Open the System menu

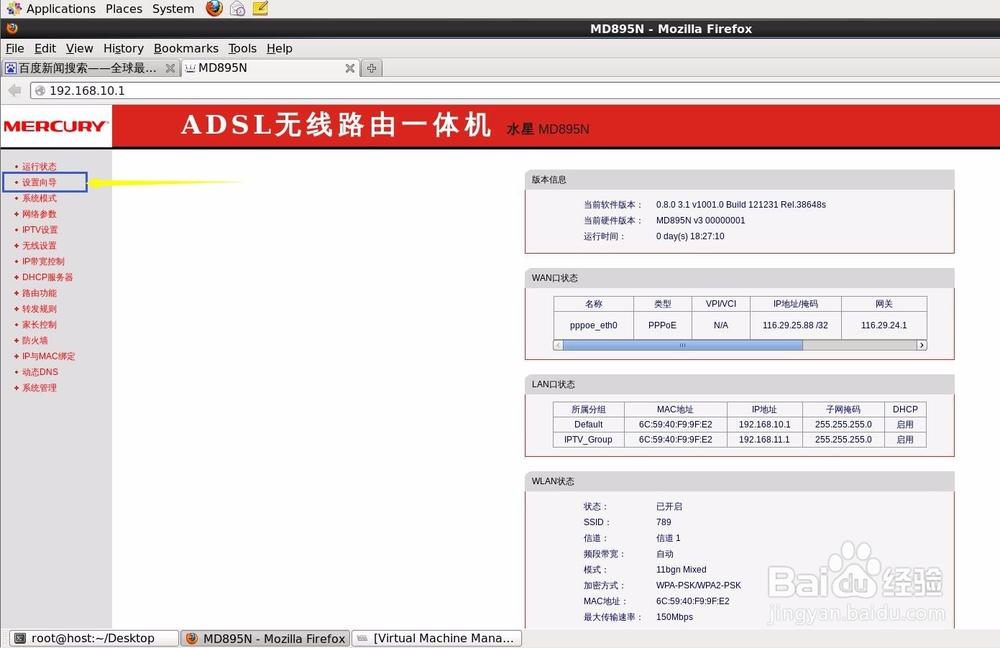(173, 9)
